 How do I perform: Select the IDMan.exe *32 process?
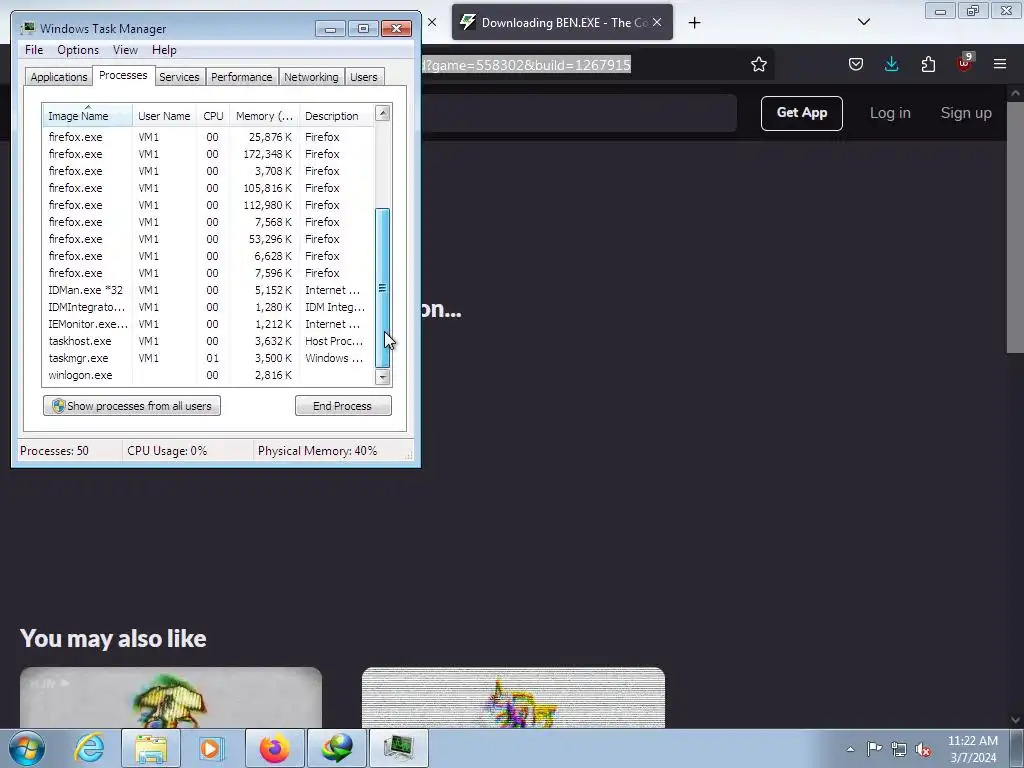(208, 290)
